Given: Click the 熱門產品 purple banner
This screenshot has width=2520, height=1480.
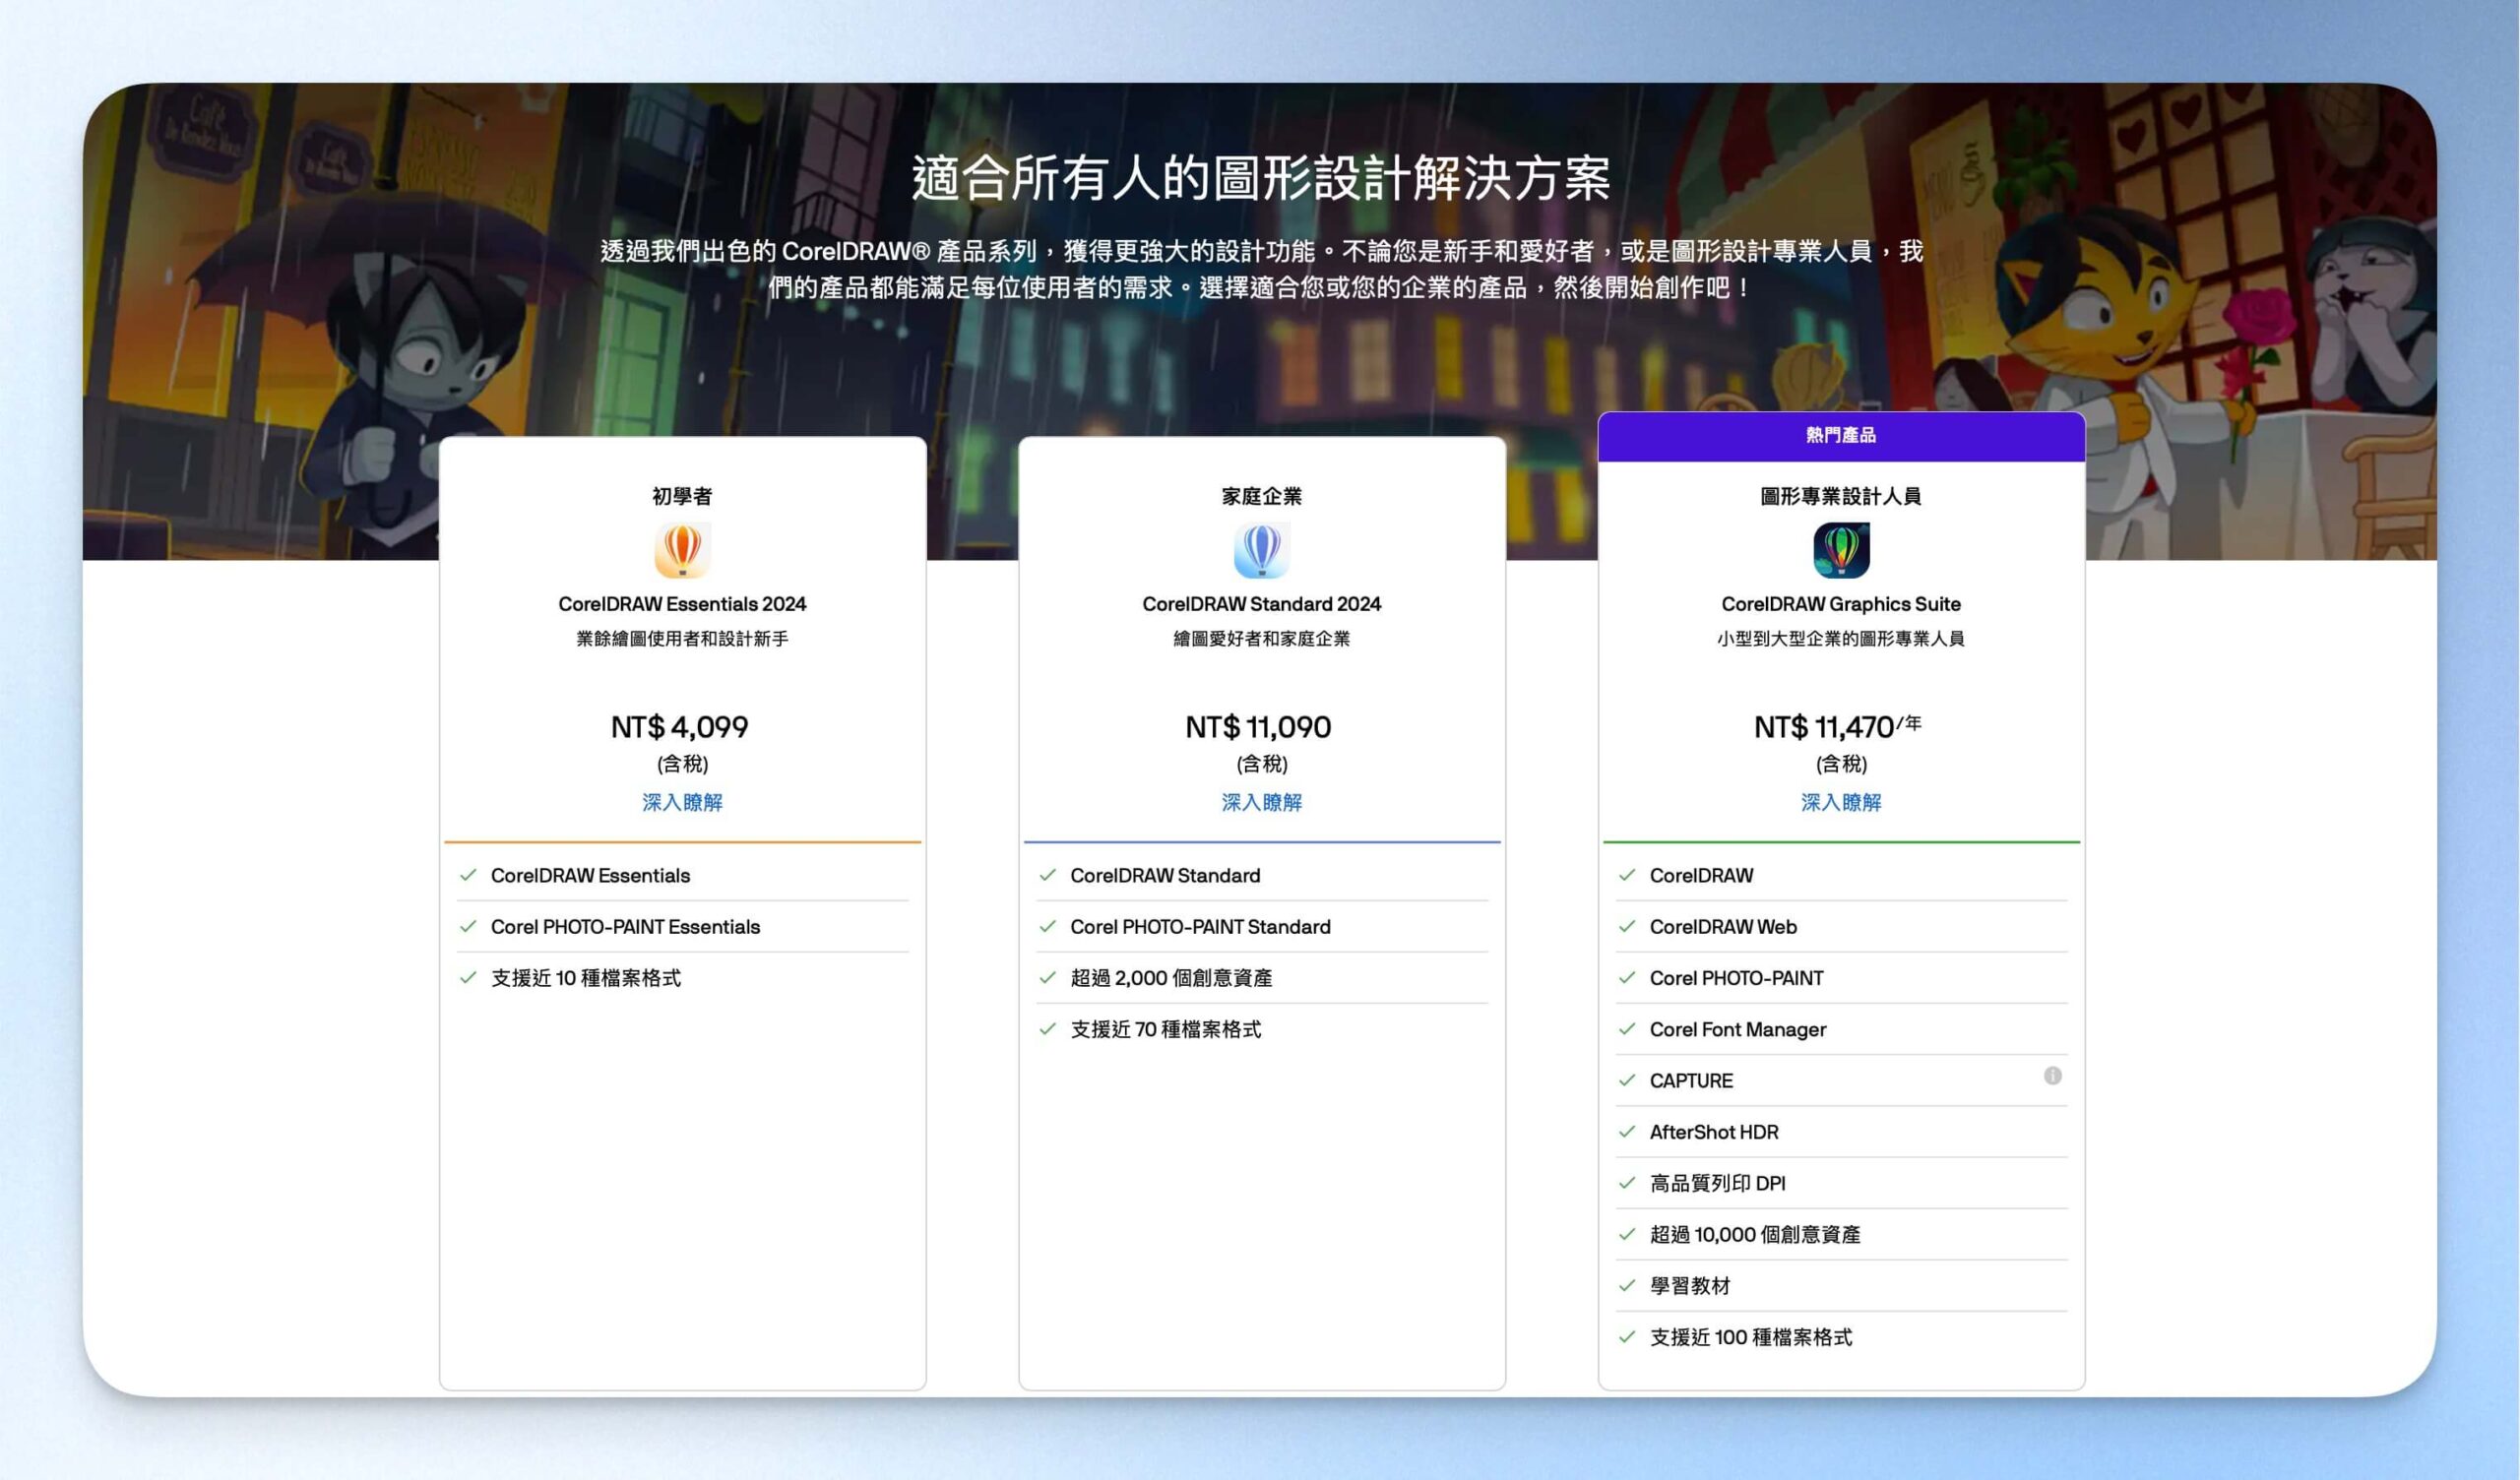Looking at the screenshot, I should point(1841,436).
